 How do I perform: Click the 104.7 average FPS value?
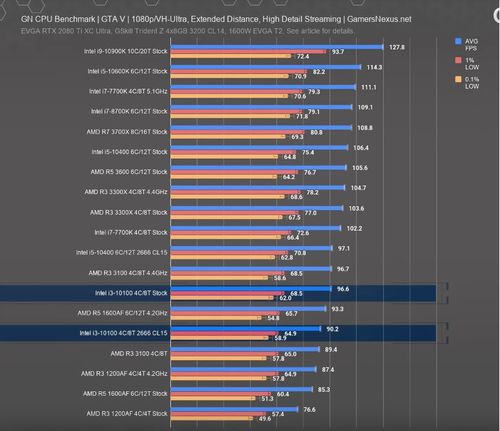[x=358, y=188]
